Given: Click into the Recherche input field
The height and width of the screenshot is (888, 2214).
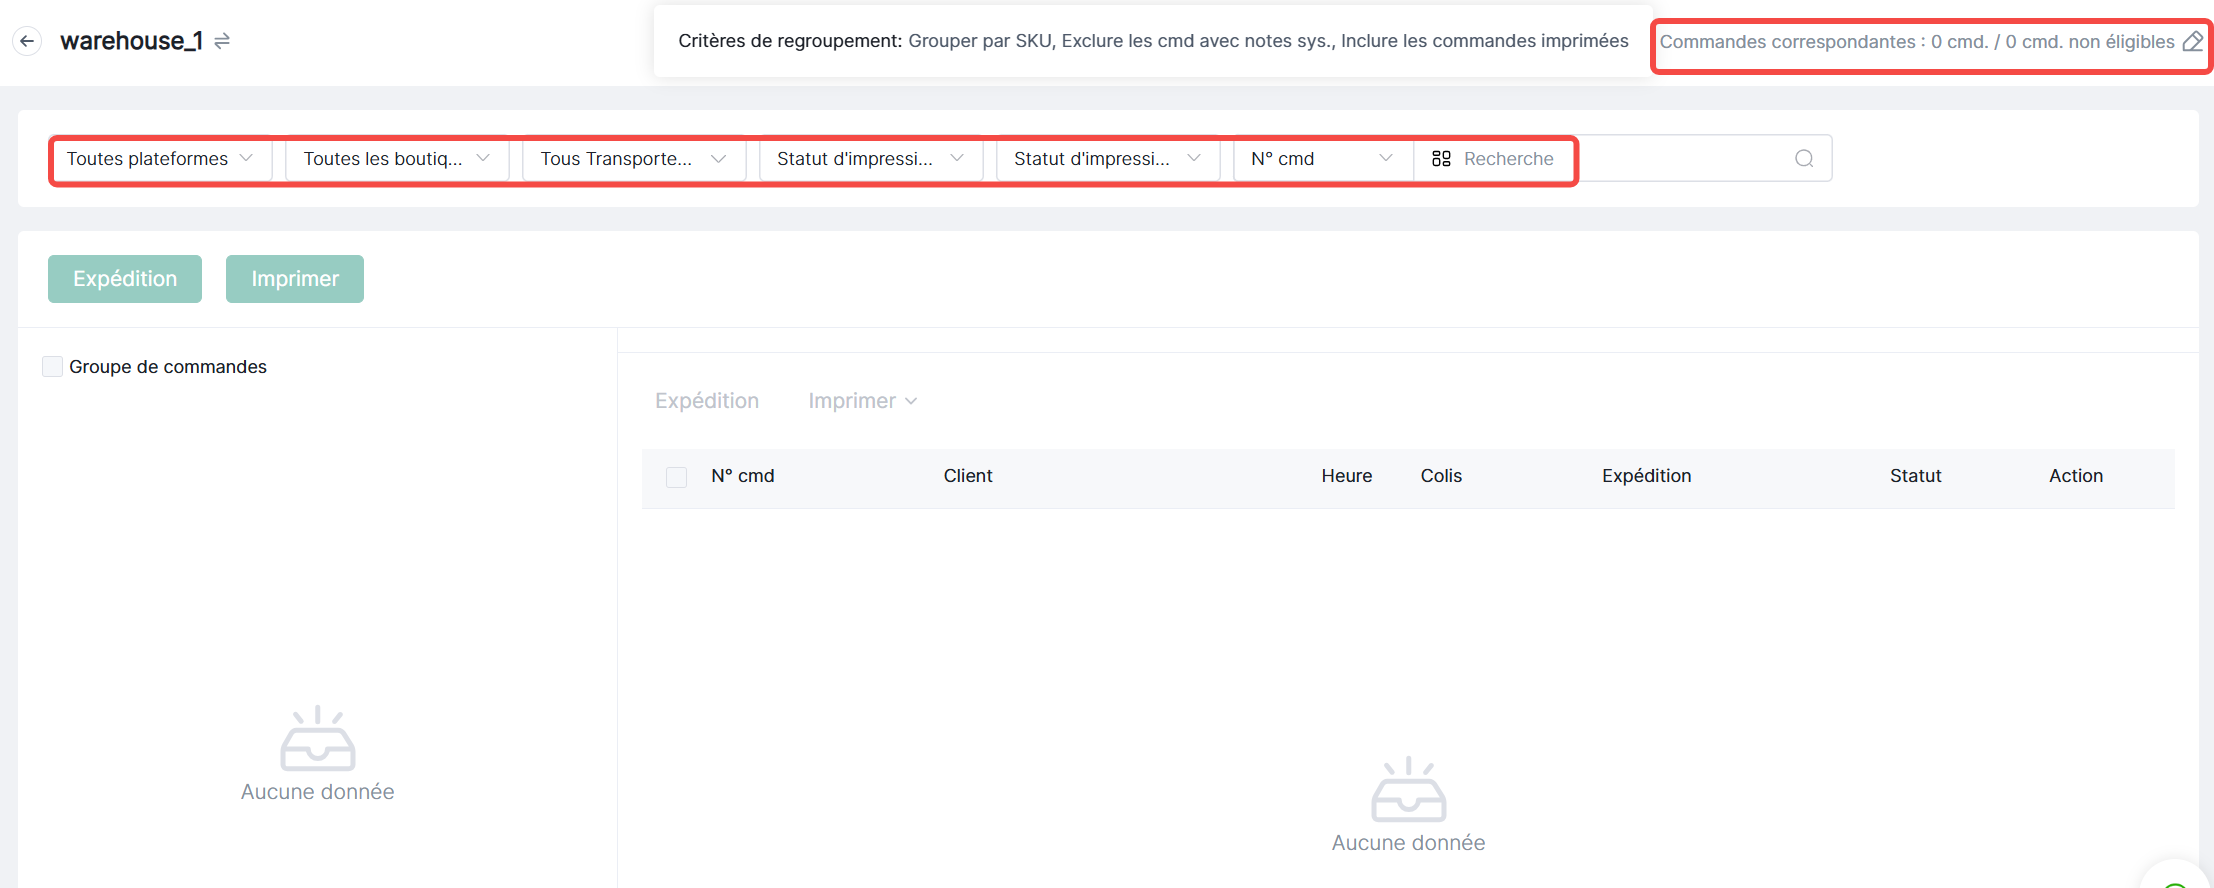Looking at the screenshot, I should pos(1620,159).
